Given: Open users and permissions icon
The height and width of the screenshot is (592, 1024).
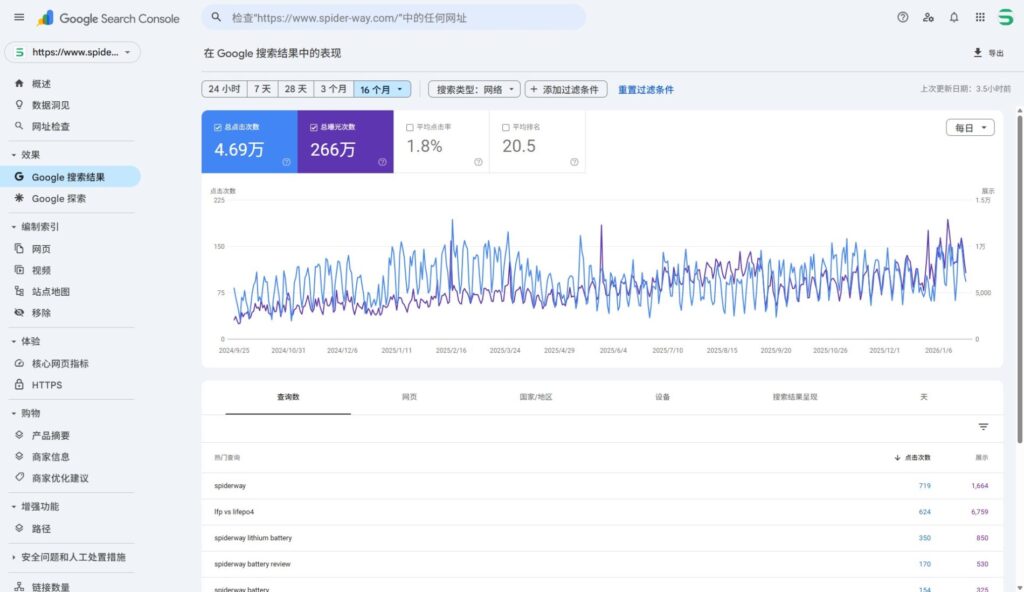Looking at the screenshot, I should coord(929,17).
